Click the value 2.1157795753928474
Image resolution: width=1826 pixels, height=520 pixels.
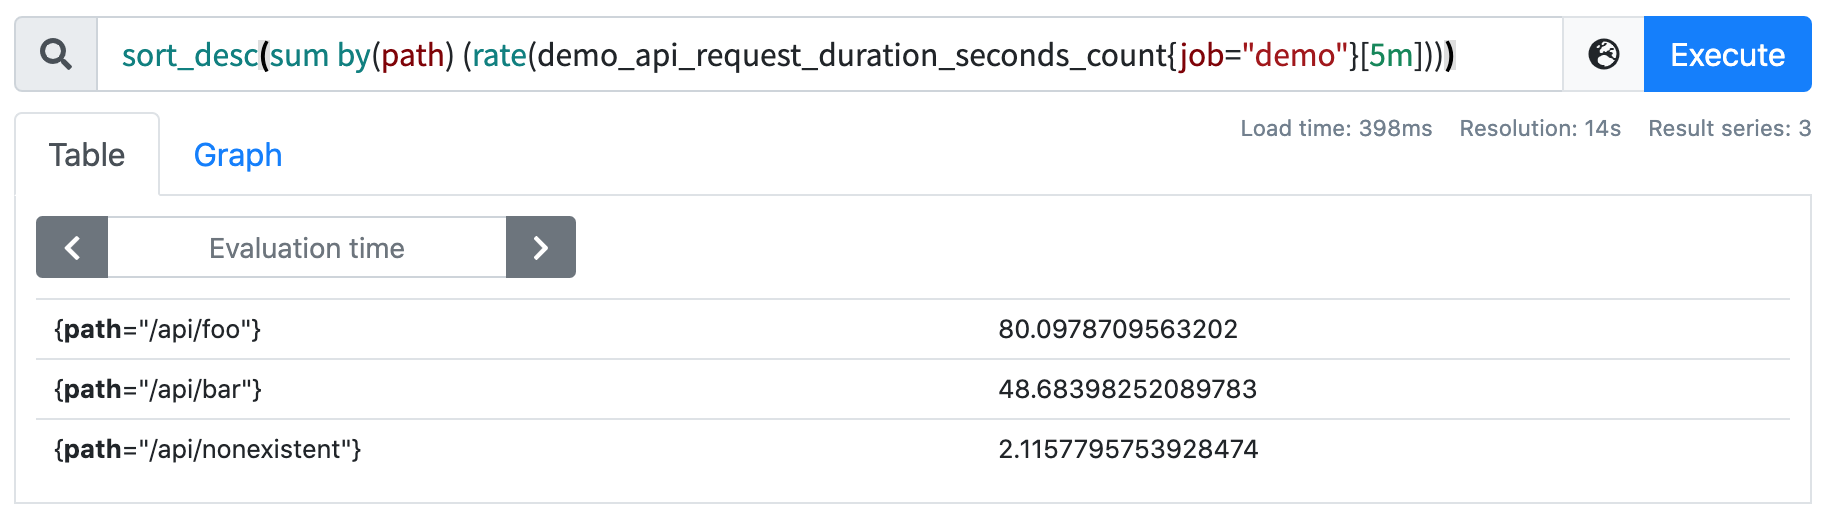coord(1128,449)
